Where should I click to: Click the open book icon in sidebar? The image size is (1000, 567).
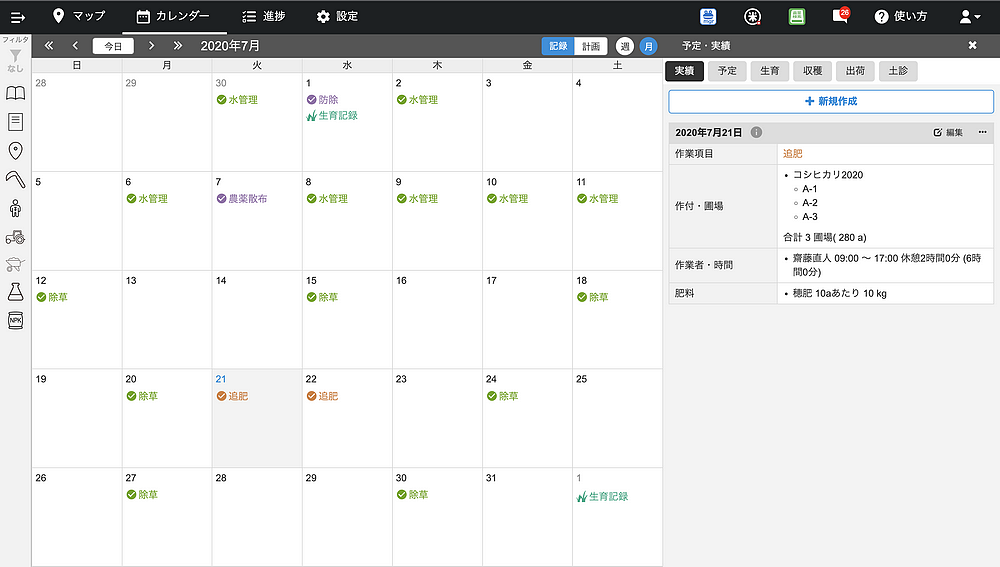click(15, 94)
